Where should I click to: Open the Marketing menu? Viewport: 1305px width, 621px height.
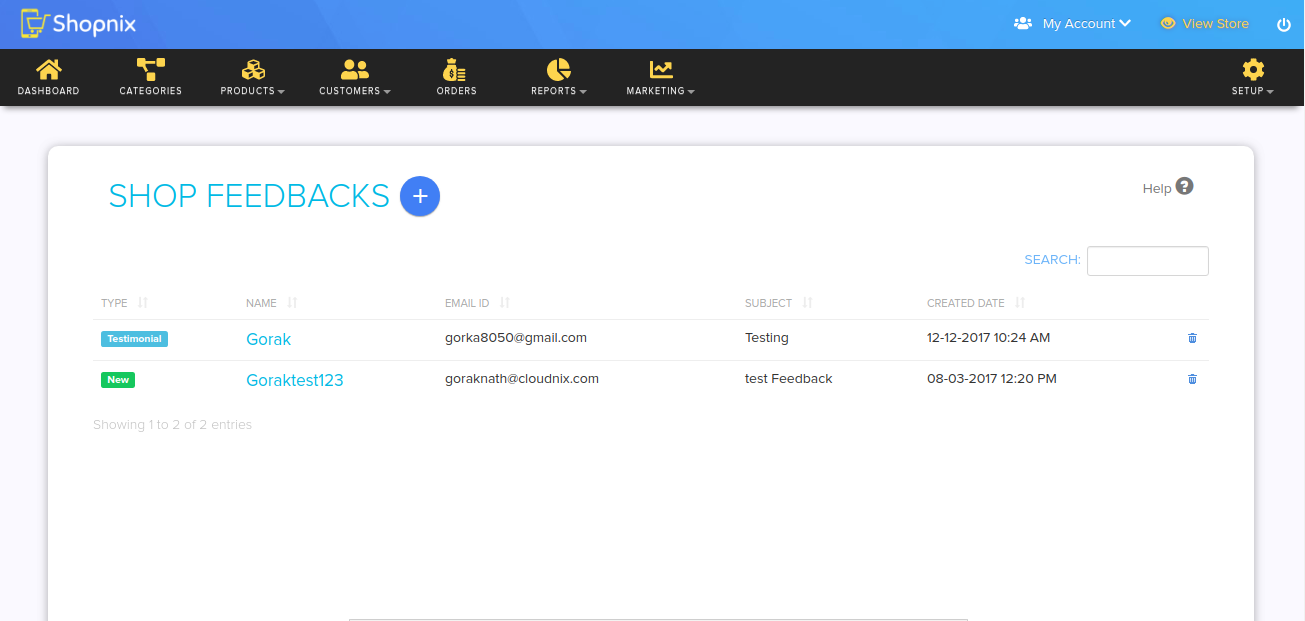tap(661, 77)
